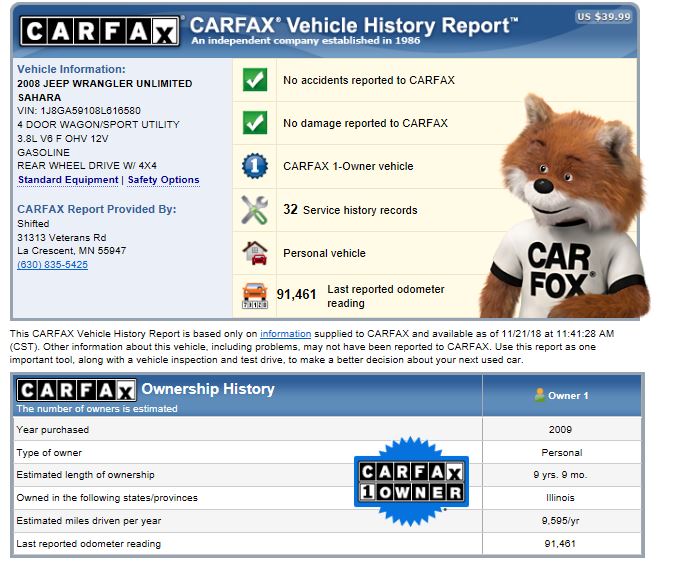This screenshot has height=561, width=673.
Task: Click 'The number of owners is estimated' note
Action: [x=97, y=409]
